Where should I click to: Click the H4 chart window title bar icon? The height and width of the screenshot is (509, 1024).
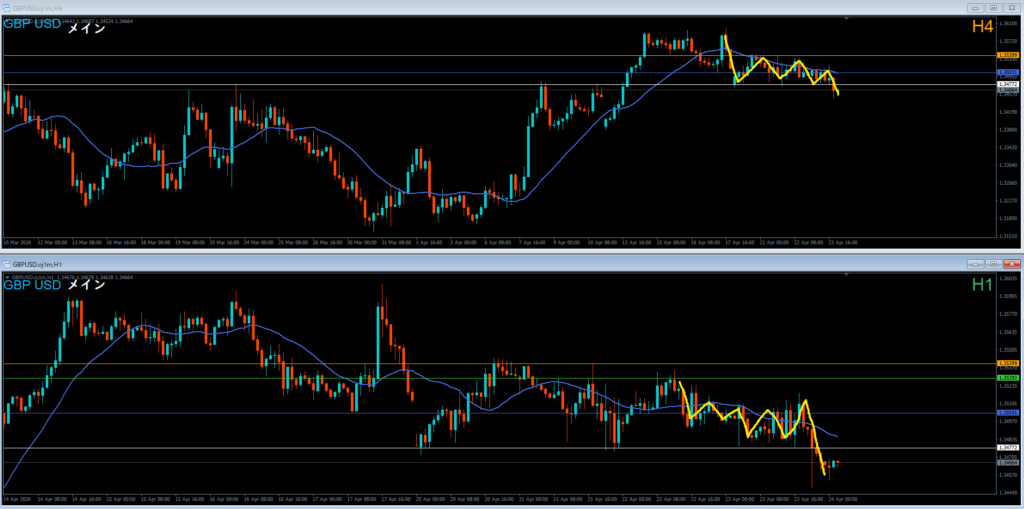(6, 7)
